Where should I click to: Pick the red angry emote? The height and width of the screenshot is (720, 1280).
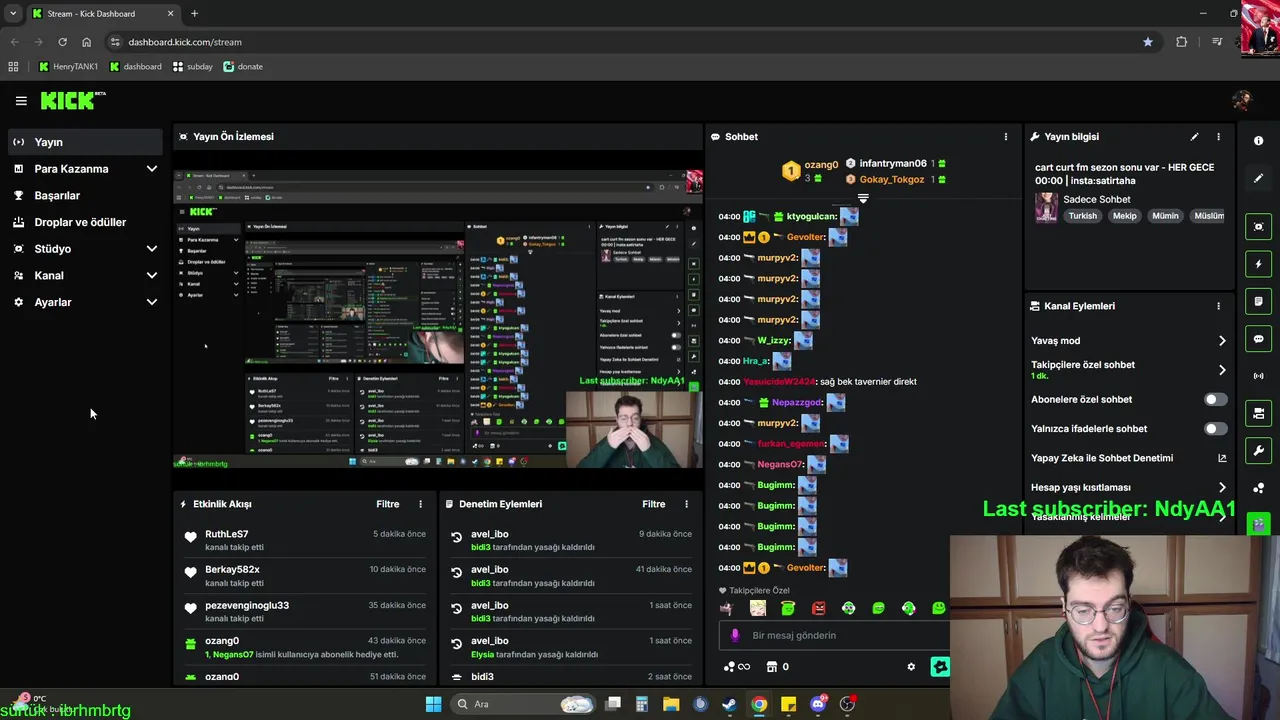coord(818,608)
